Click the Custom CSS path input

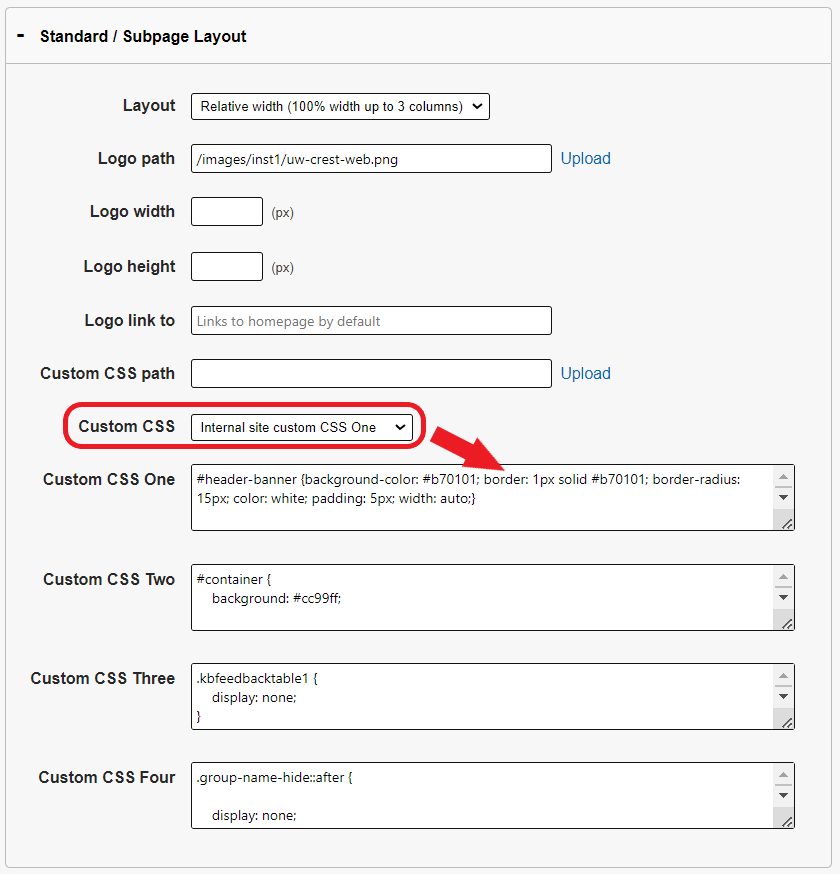click(371, 373)
